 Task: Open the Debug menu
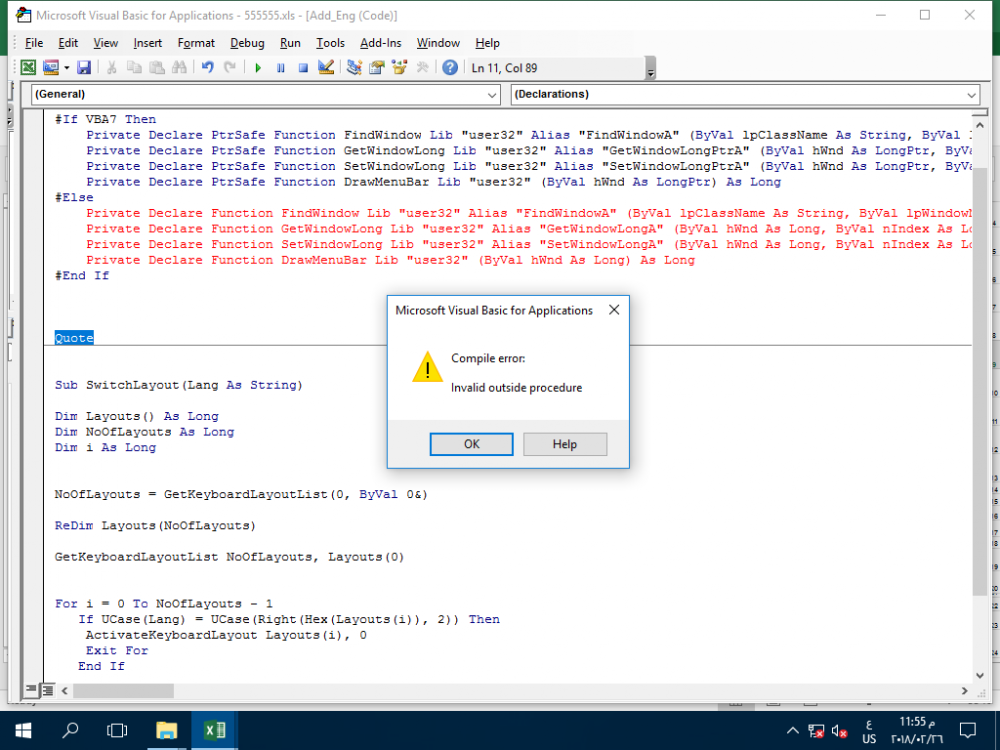pyautogui.click(x=247, y=43)
